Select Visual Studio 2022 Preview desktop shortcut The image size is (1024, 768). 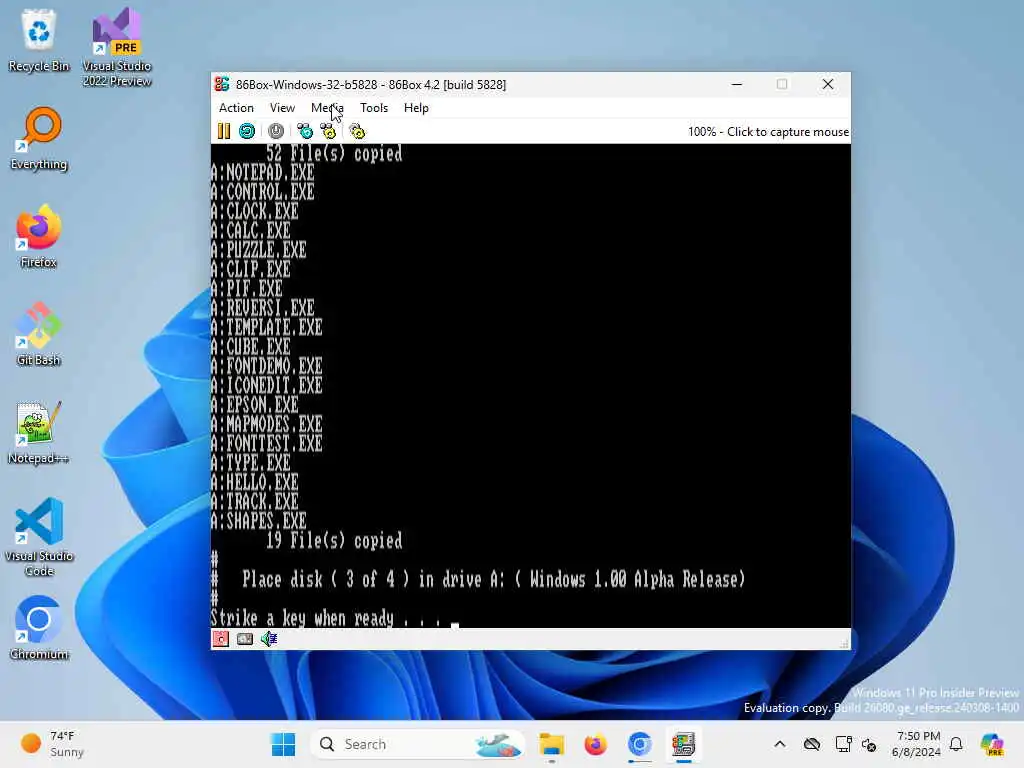click(117, 47)
